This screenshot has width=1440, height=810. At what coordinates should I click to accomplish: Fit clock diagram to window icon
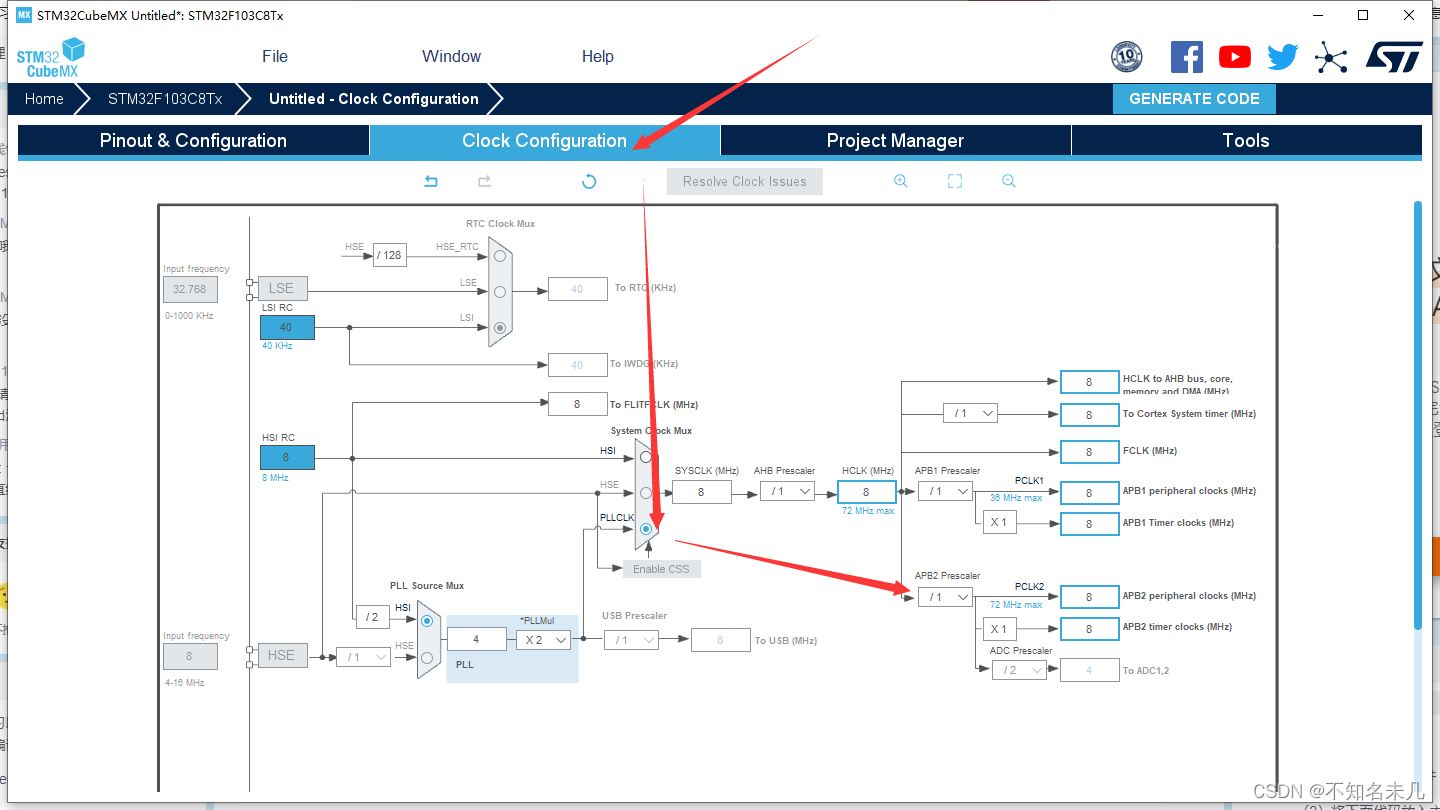tap(955, 181)
